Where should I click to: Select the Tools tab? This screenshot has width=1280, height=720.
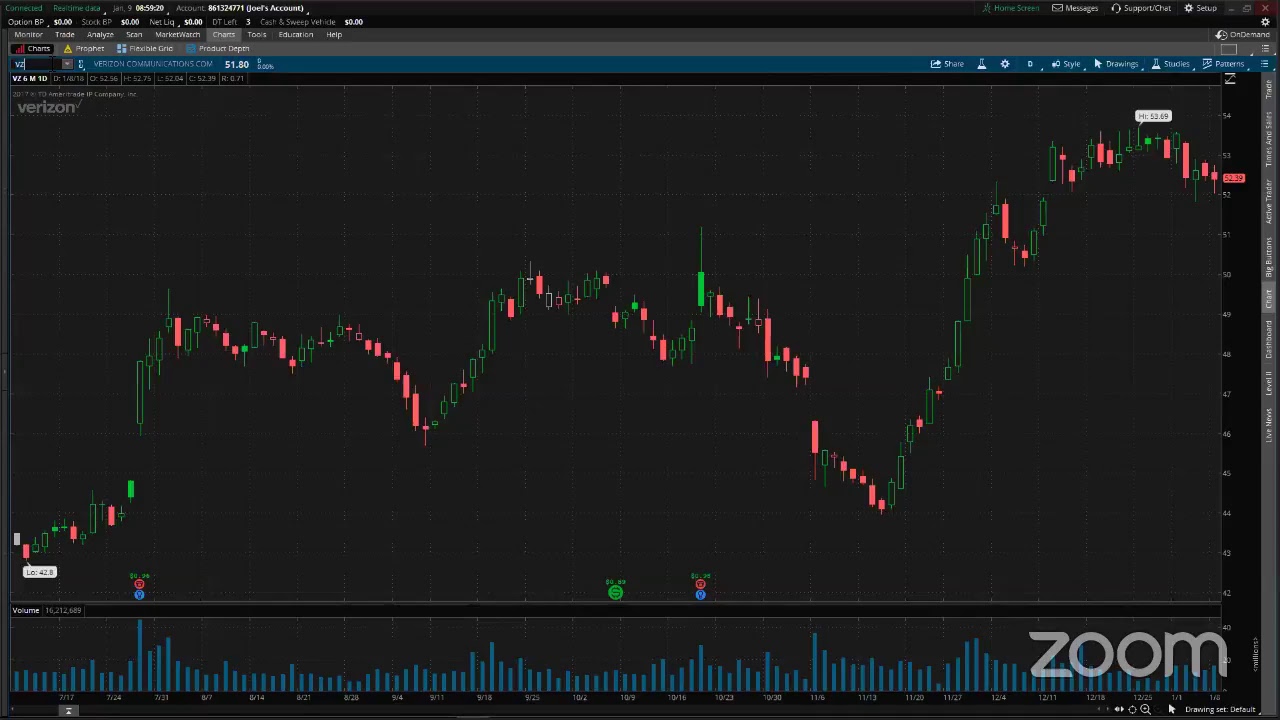[257, 35]
